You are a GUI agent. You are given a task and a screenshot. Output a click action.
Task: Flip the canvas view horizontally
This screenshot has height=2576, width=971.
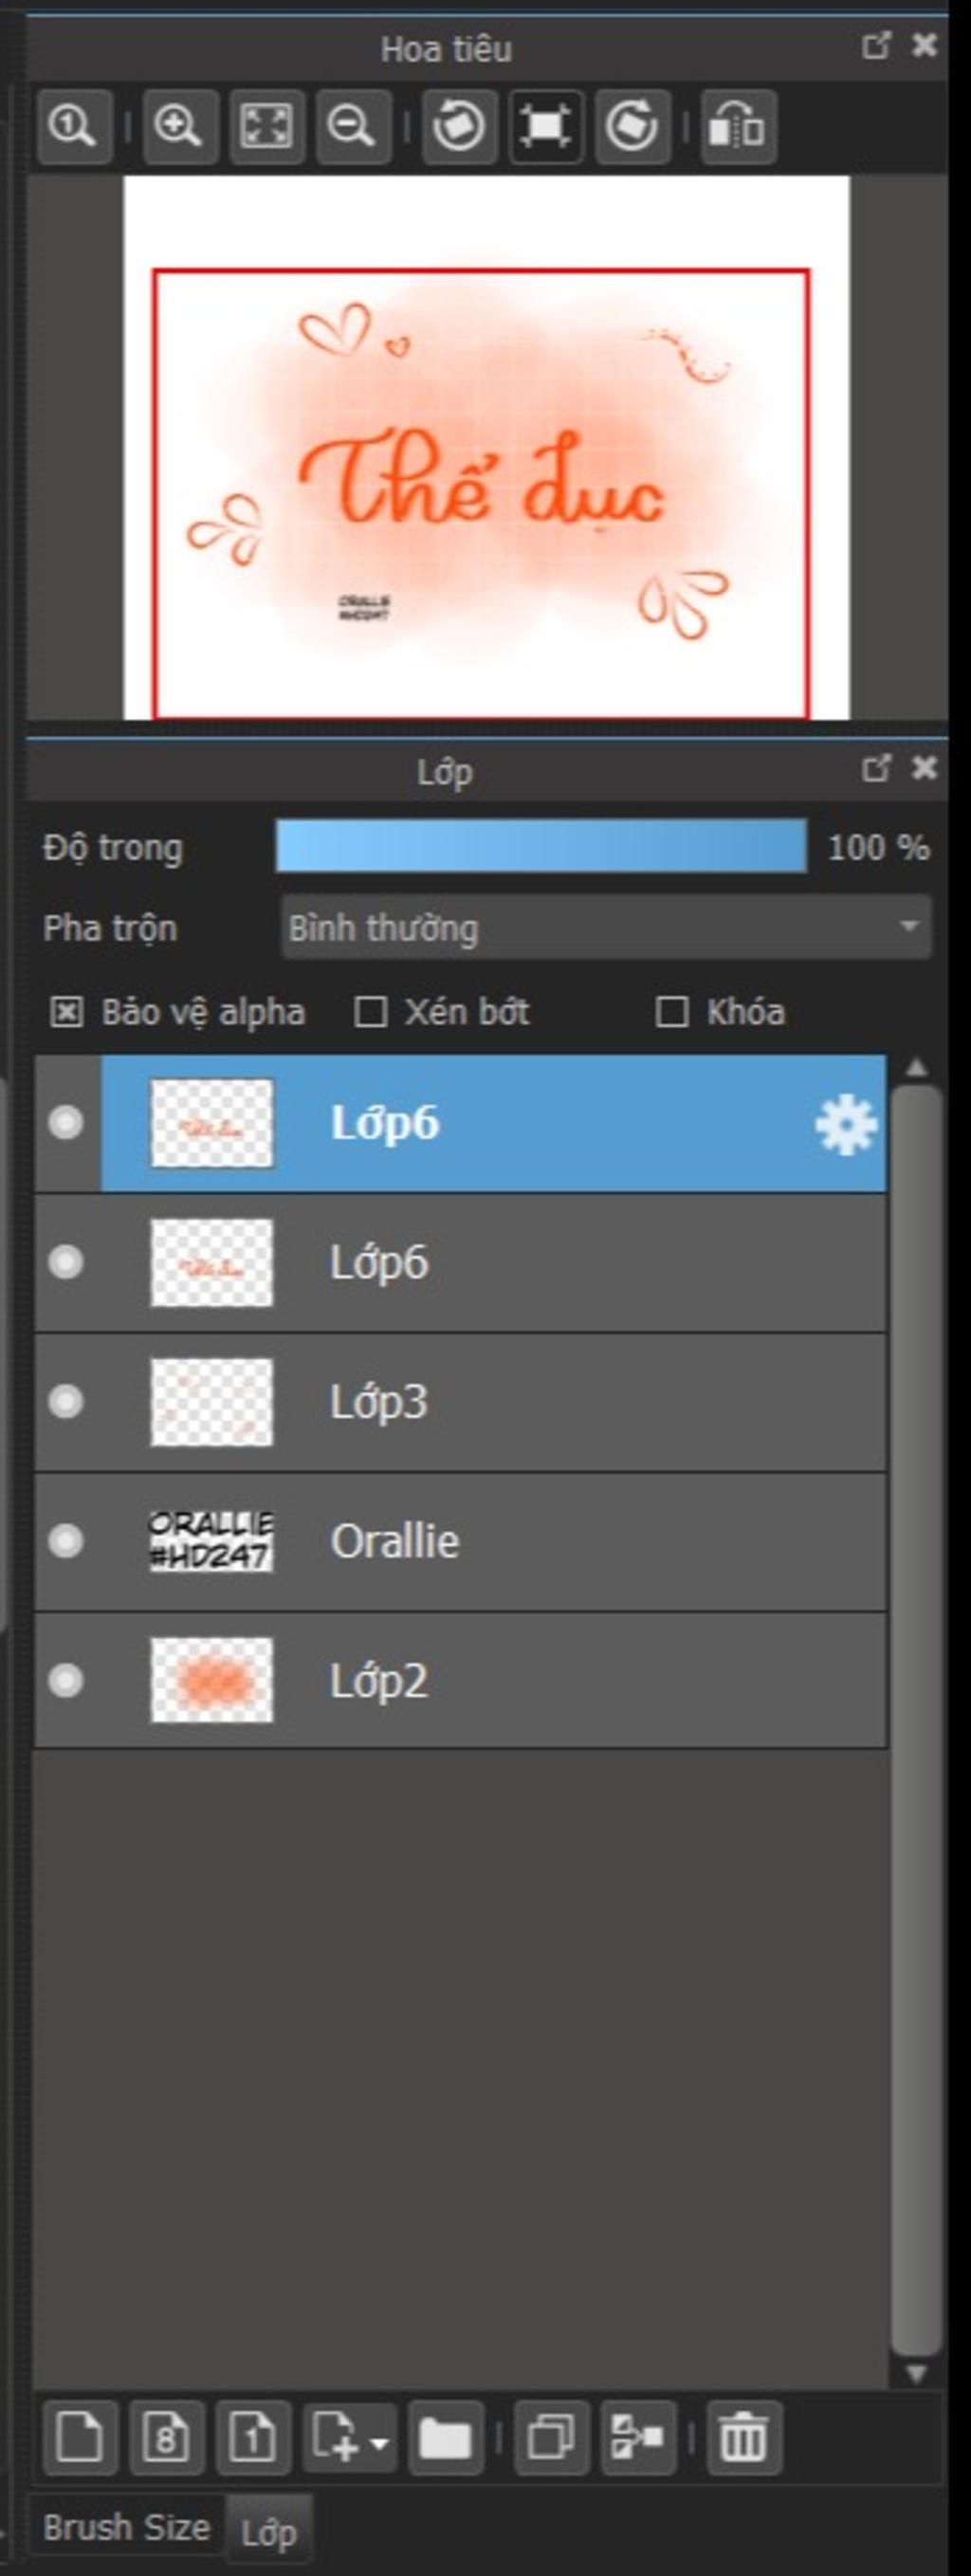[x=738, y=127]
